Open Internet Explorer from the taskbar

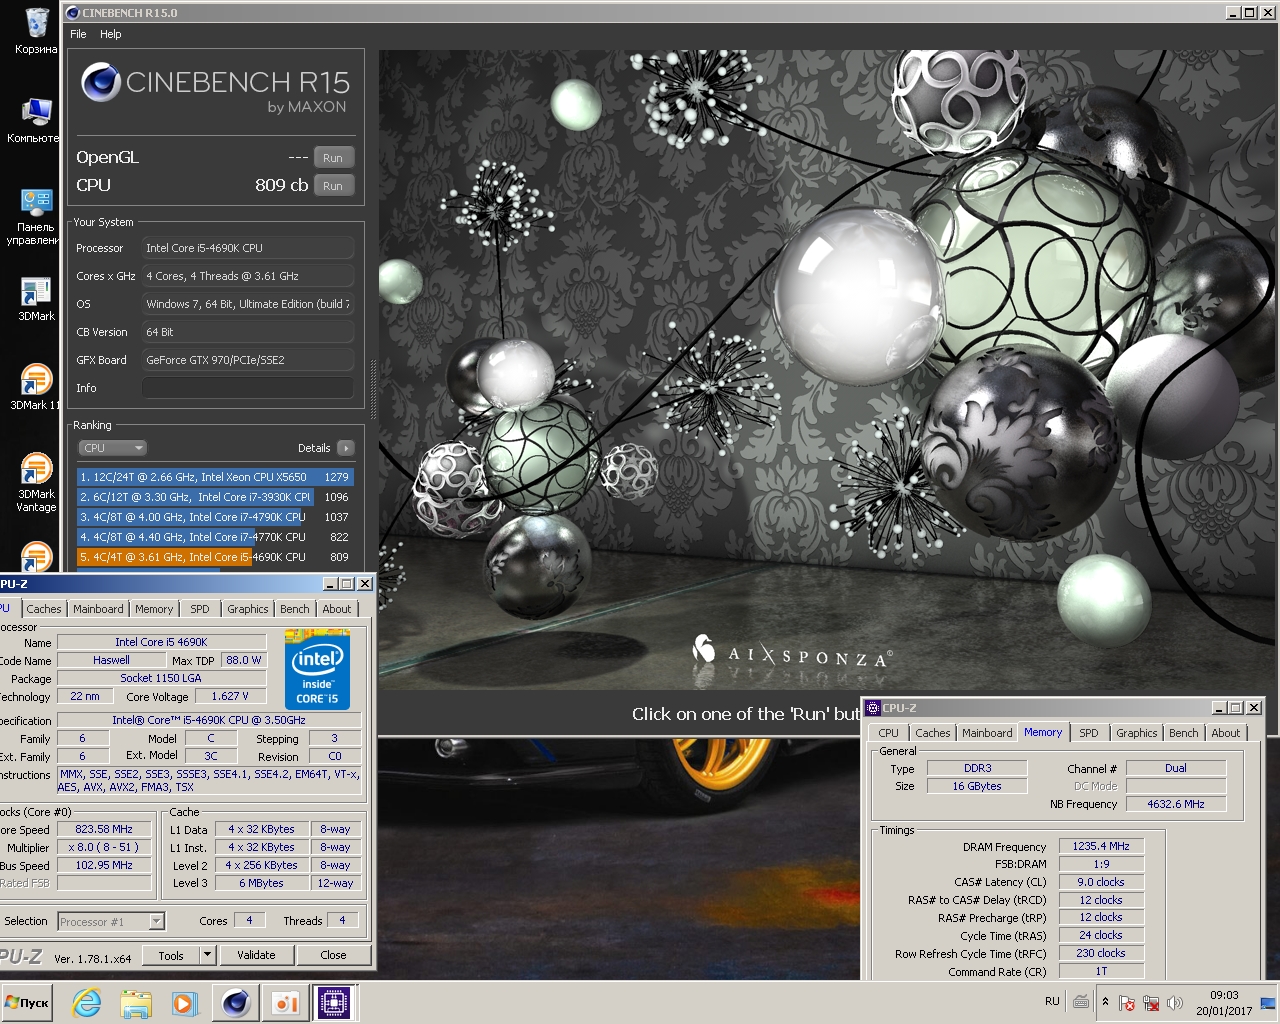click(87, 1003)
